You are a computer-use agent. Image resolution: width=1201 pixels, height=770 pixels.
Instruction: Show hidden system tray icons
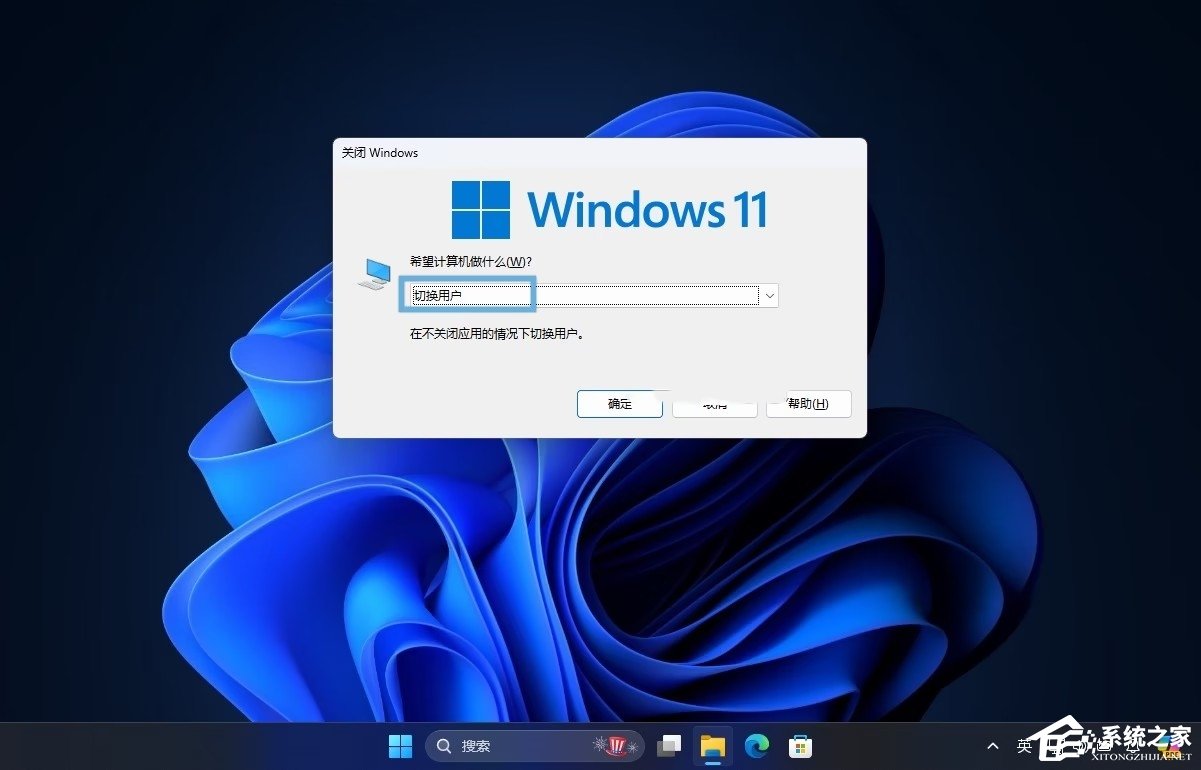pos(992,746)
